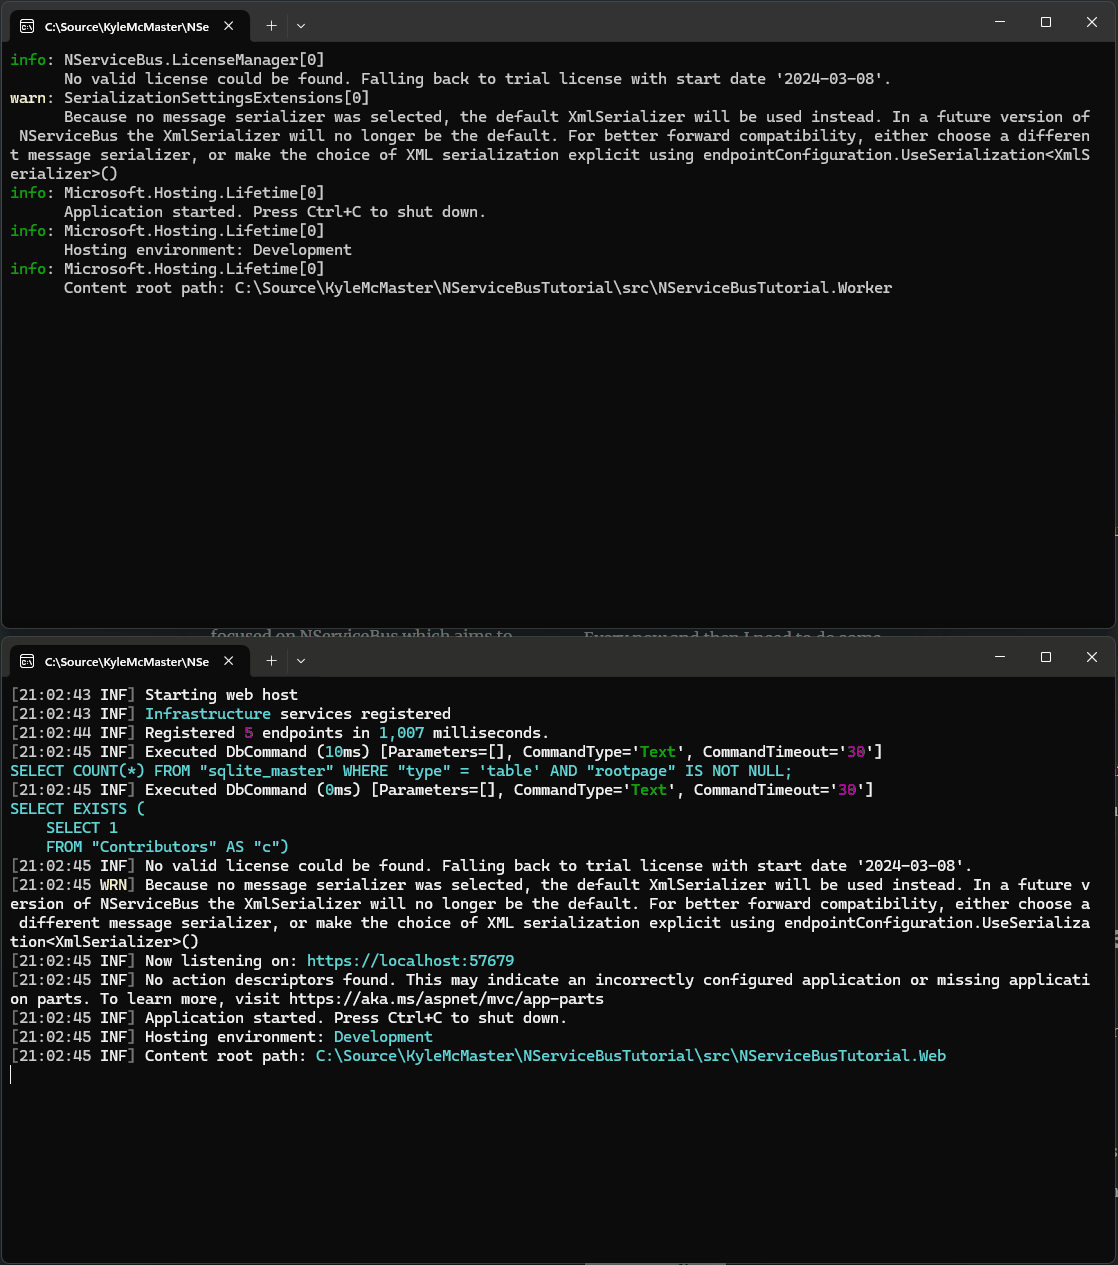Open the tab dropdown menu in bottom terminal
The image size is (1118, 1265).
point(300,660)
